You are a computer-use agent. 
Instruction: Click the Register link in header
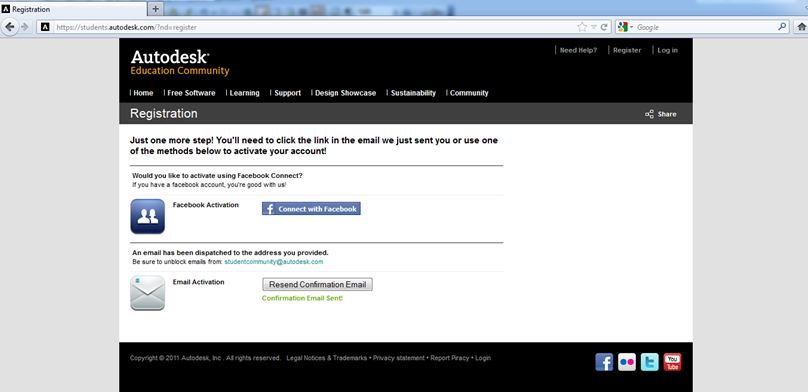click(627, 50)
